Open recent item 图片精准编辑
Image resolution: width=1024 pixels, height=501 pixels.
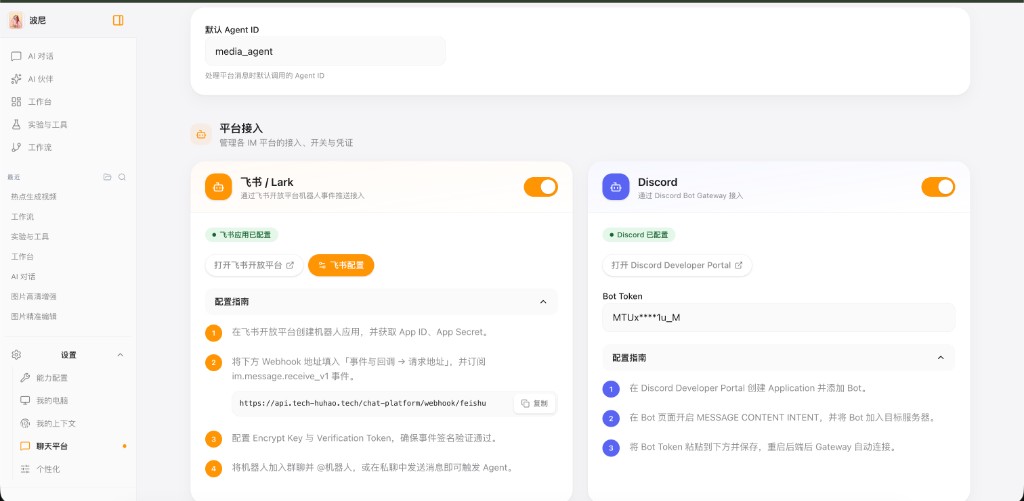tap(34, 316)
